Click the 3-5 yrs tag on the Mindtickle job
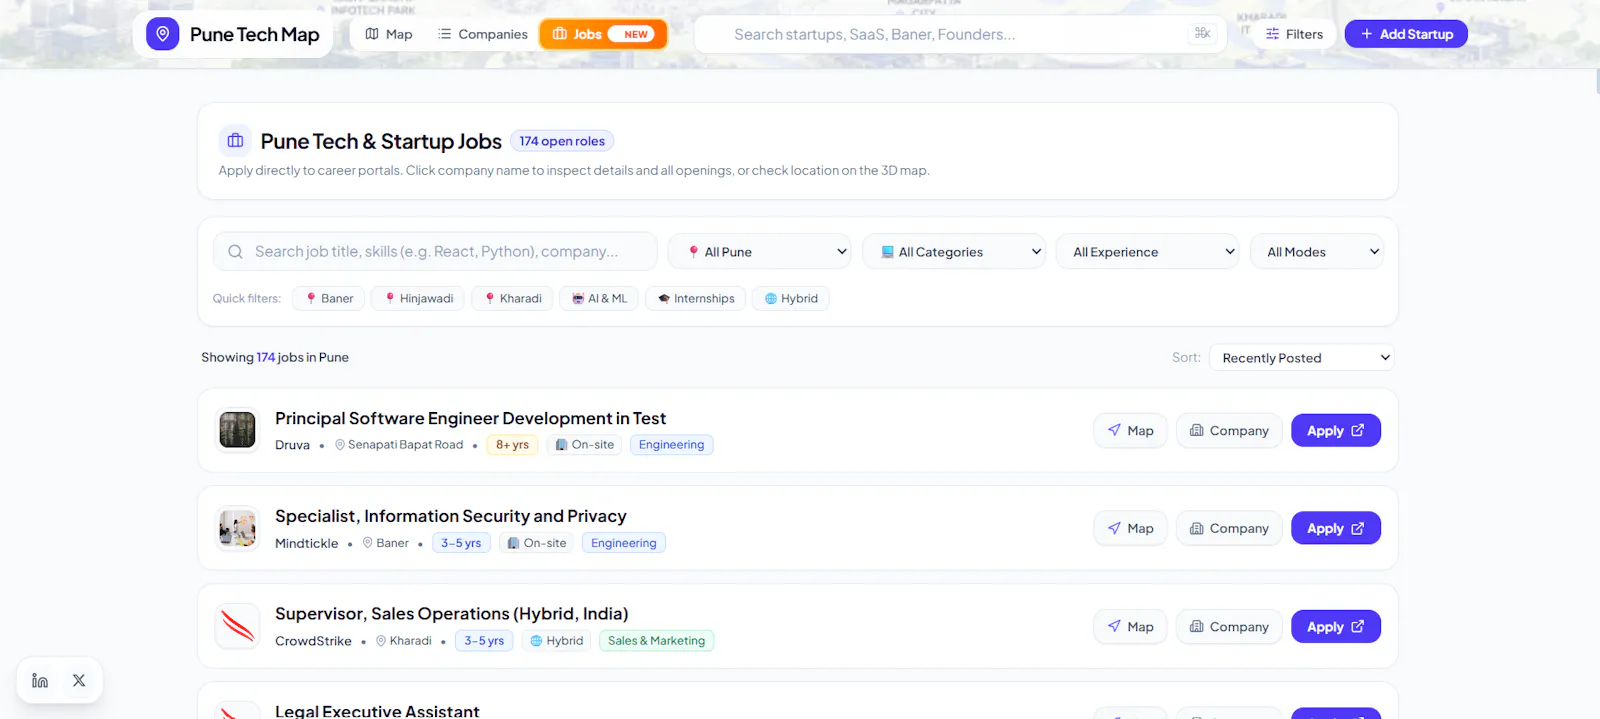The image size is (1600, 719). pos(461,543)
